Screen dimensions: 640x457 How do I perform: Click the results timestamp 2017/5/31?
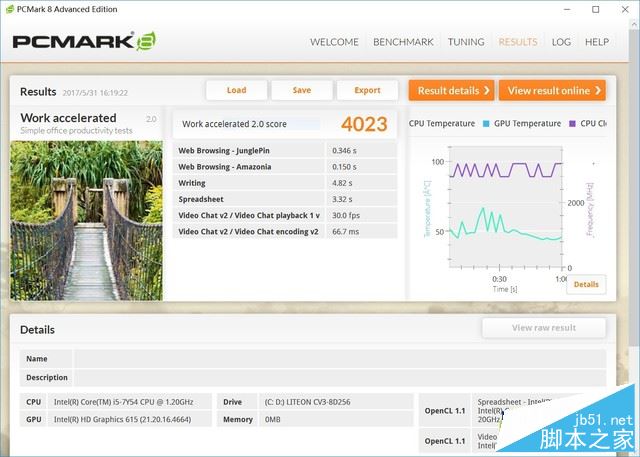pos(95,93)
